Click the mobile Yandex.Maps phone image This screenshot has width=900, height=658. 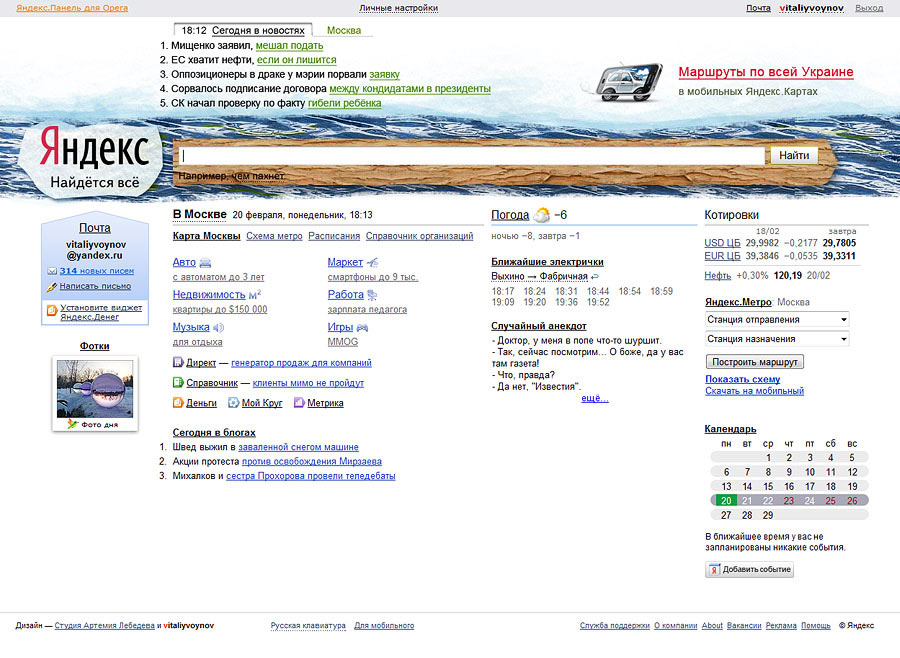click(627, 80)
